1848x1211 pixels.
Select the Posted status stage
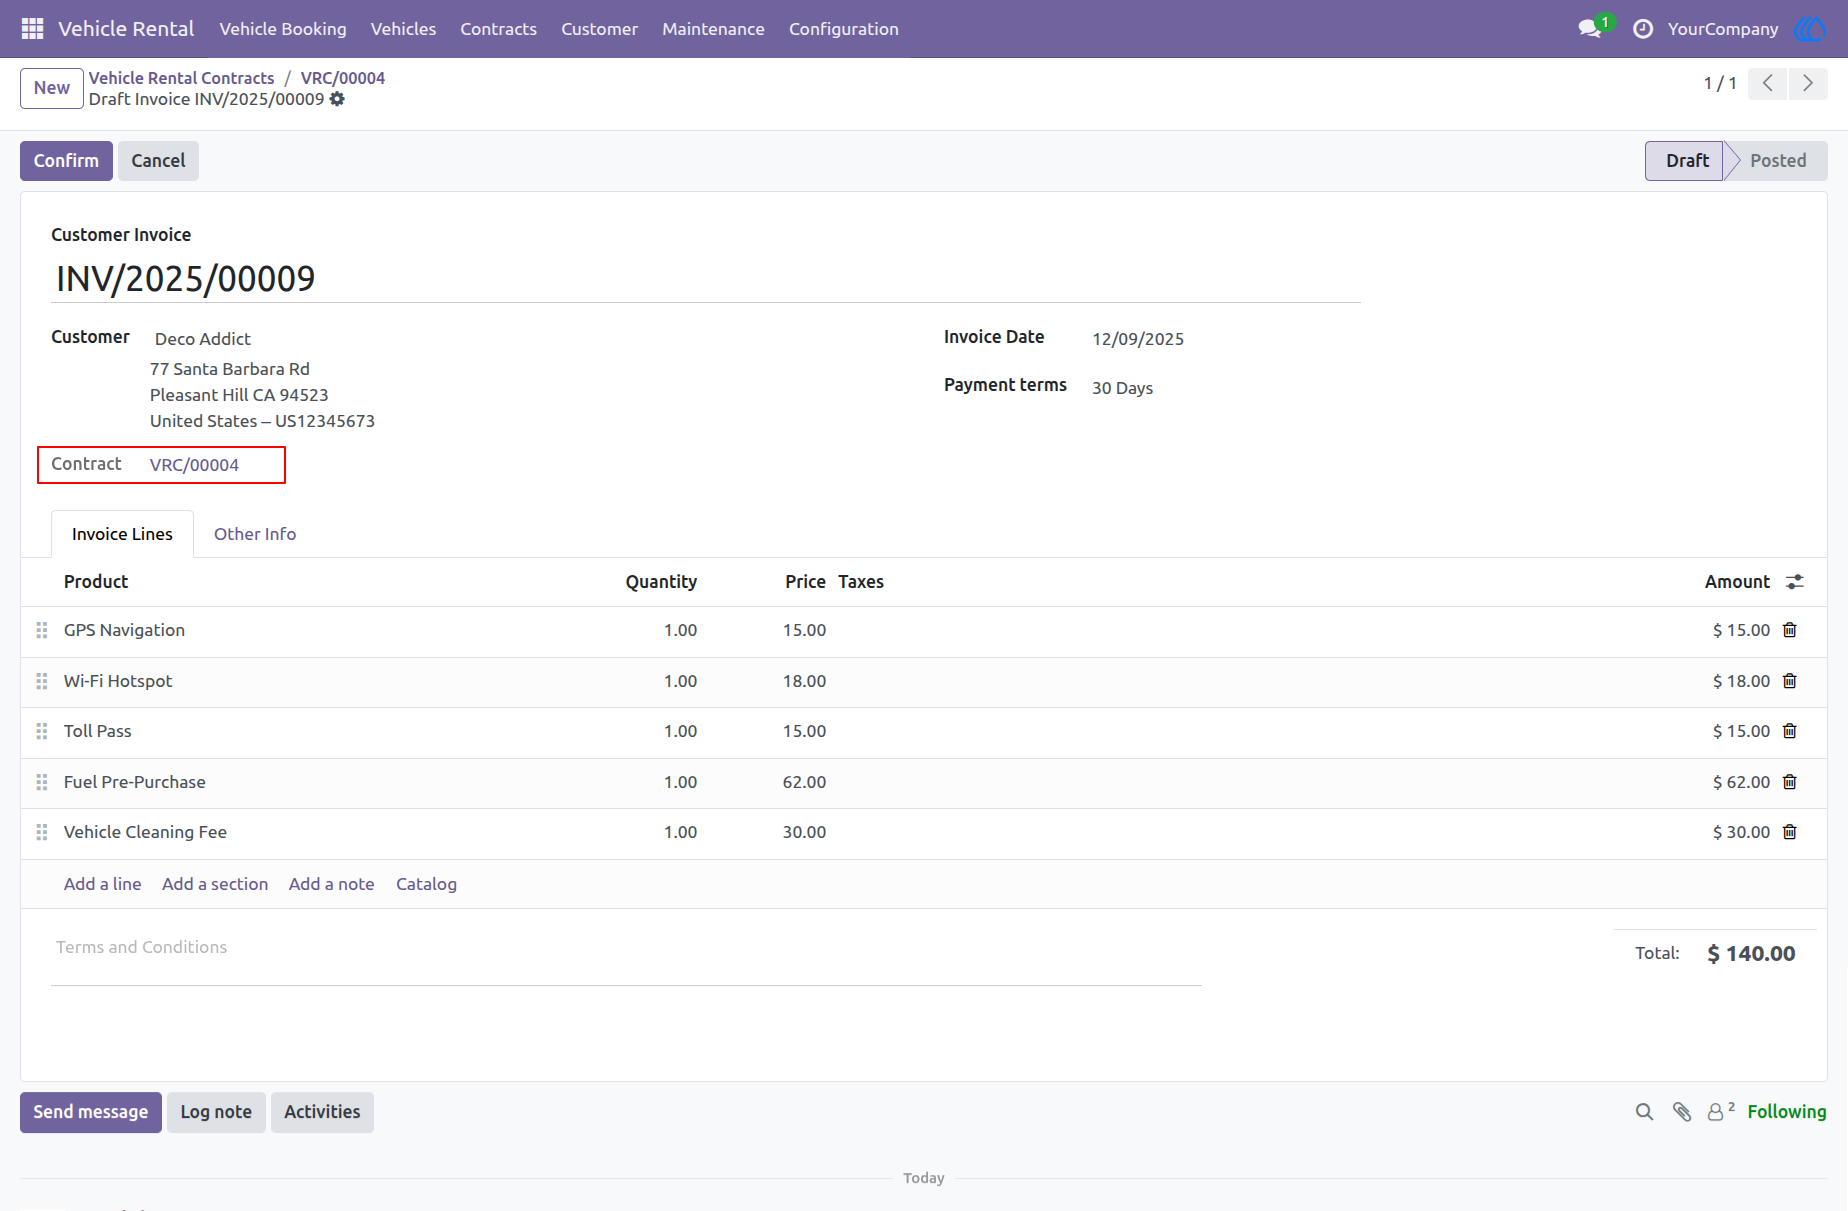coord(1777,161)
